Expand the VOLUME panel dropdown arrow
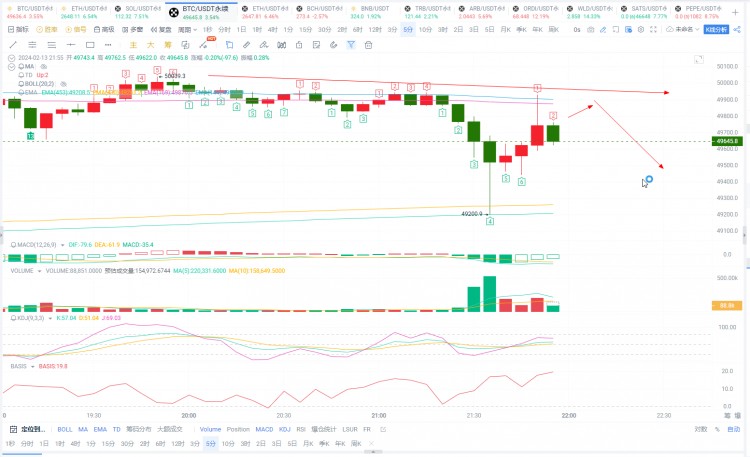This screenshot has width=750, height=457. click(39, 271)
